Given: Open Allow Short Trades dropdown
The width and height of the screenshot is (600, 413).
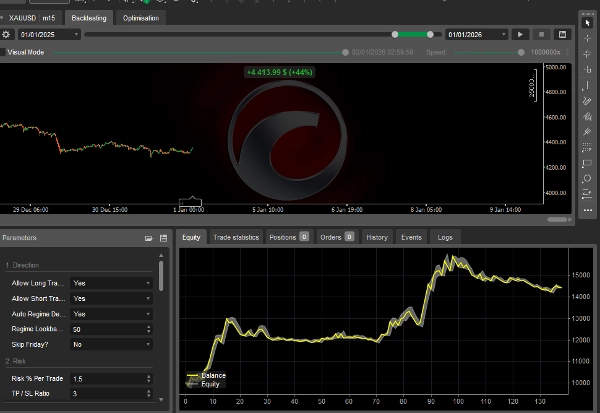Looking at the screenshot, I should pyautogui.click(x=111, y=299).
